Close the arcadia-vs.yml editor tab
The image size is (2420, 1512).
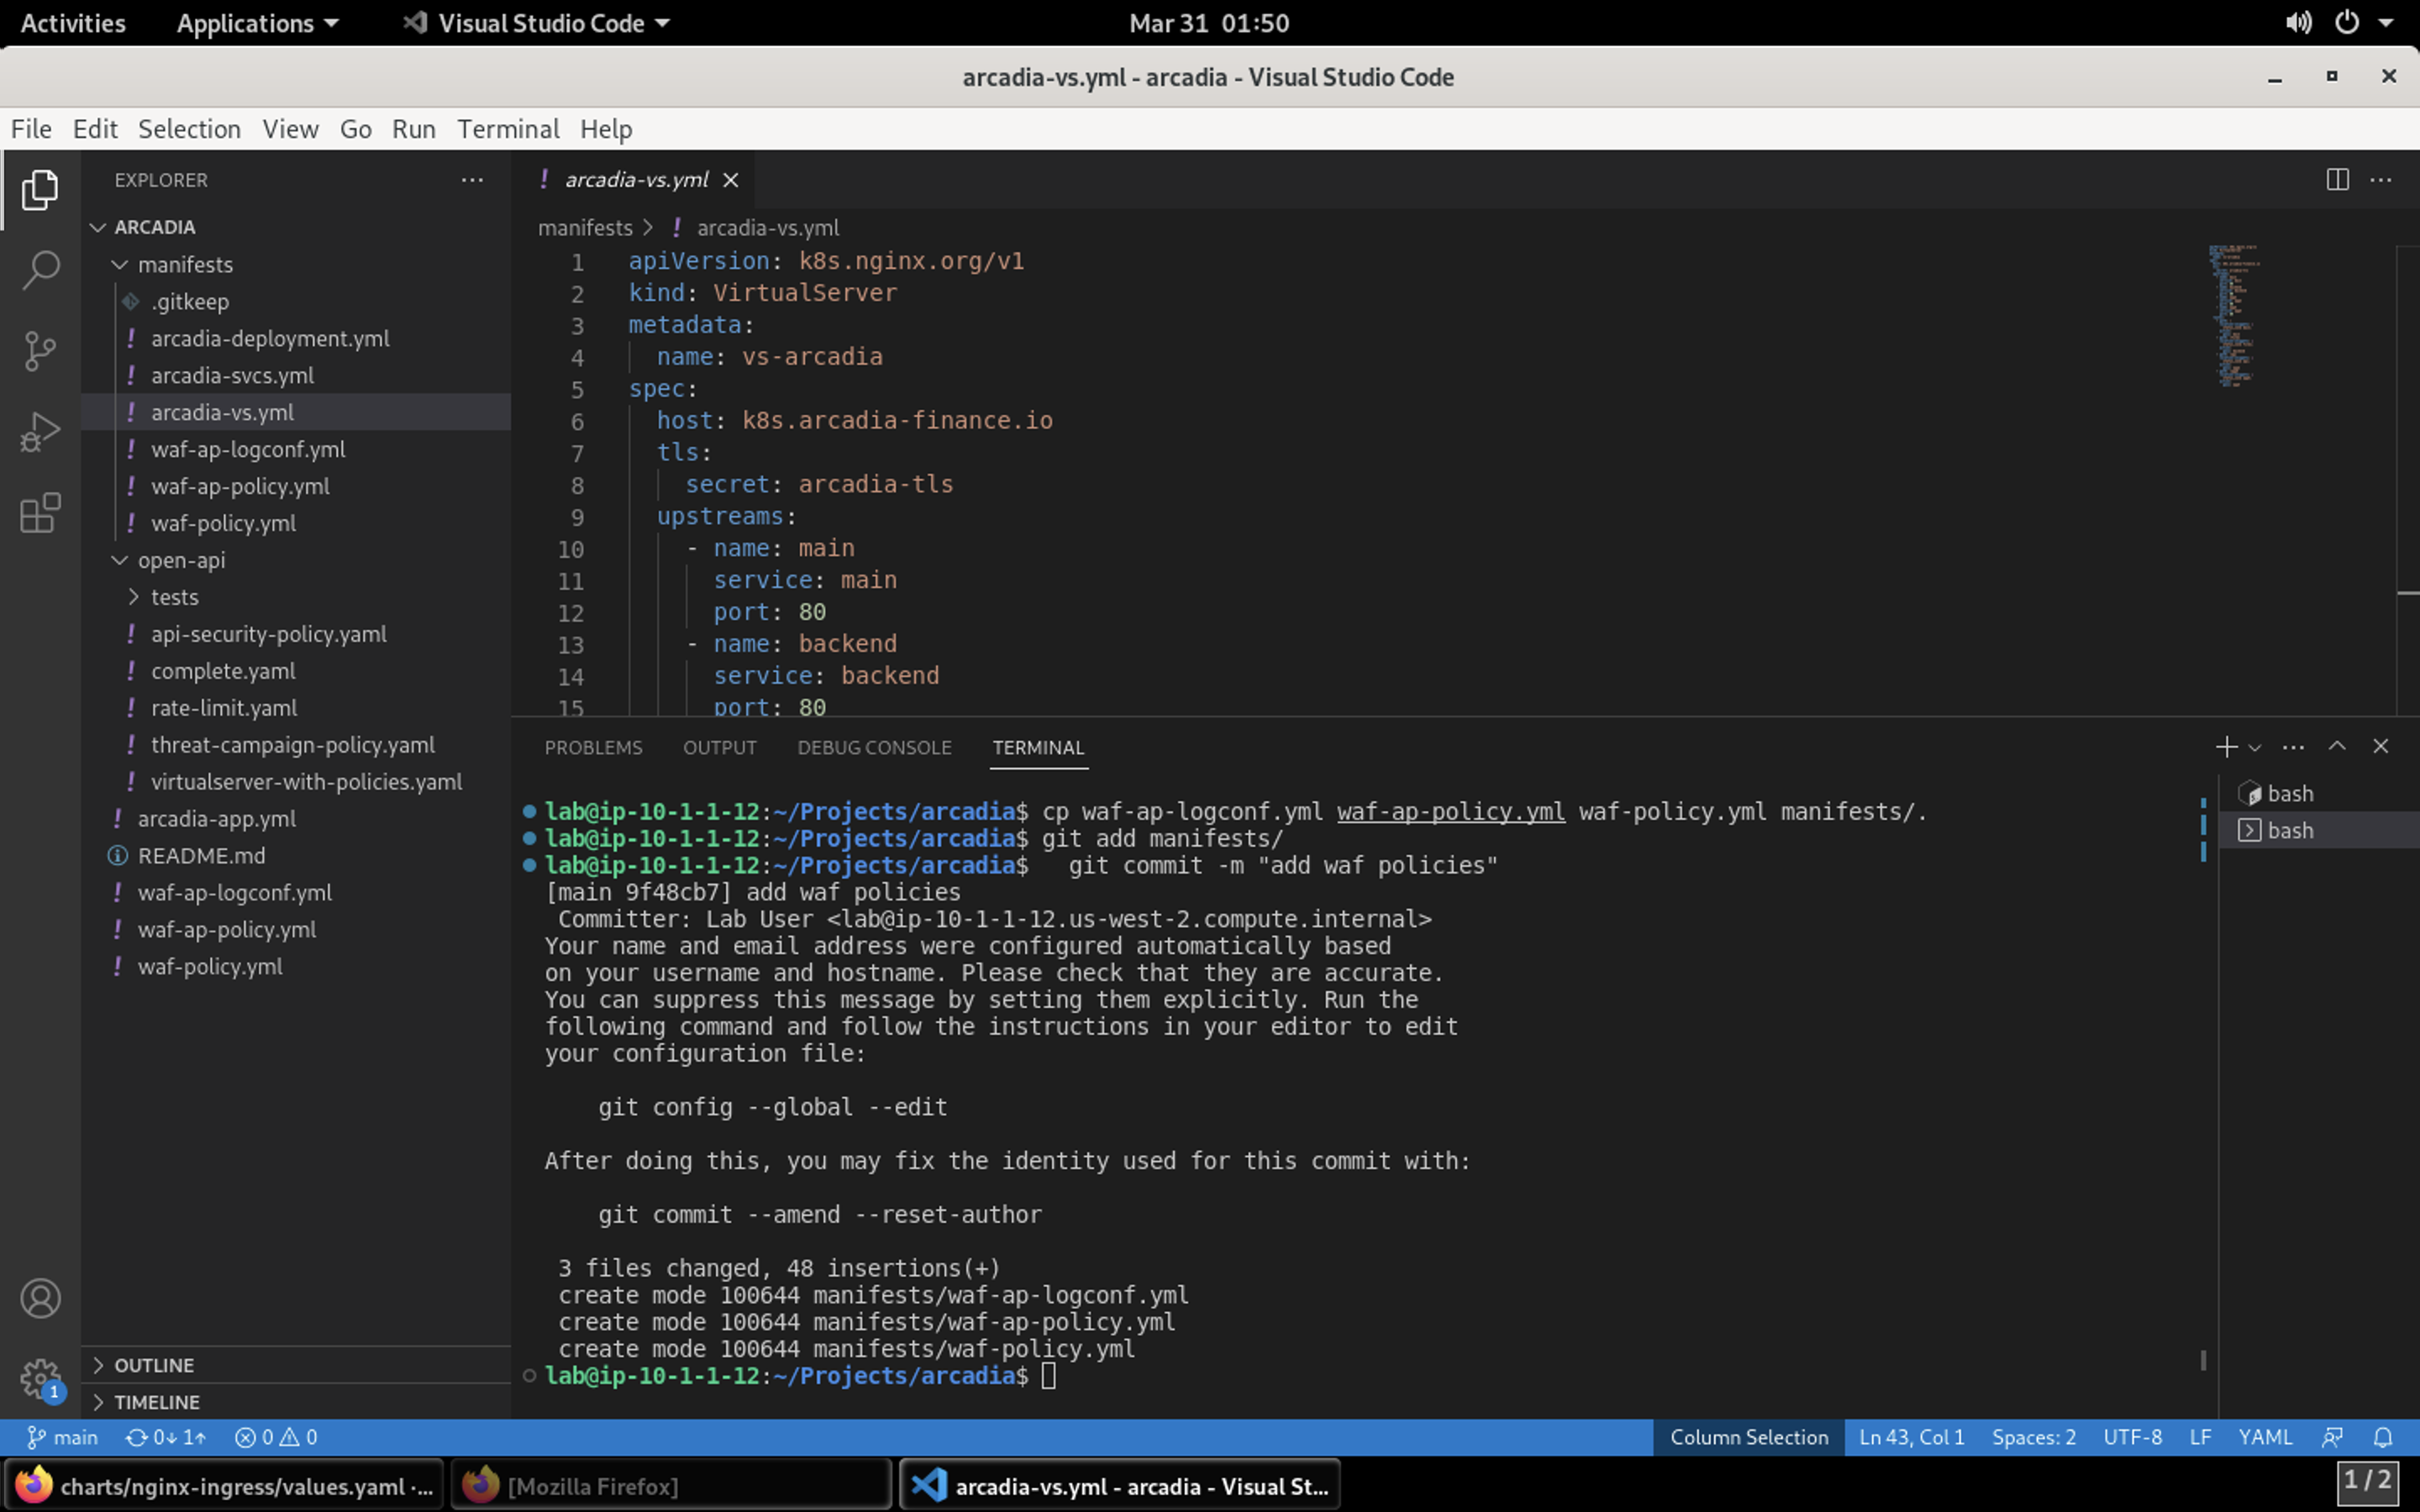click(x=731, y=180)
